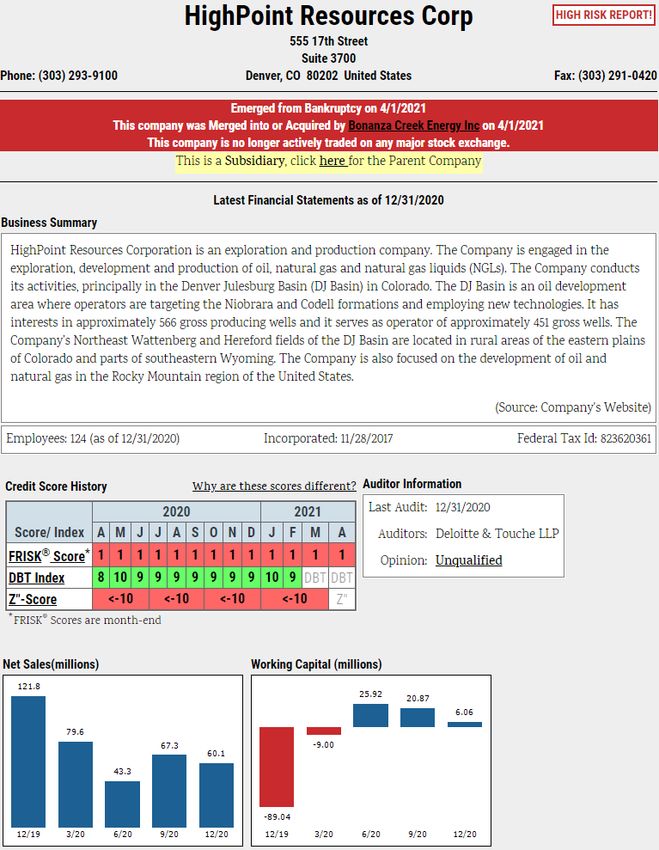Open the FRISK Score link
The image size is (659, 850).
49,556
